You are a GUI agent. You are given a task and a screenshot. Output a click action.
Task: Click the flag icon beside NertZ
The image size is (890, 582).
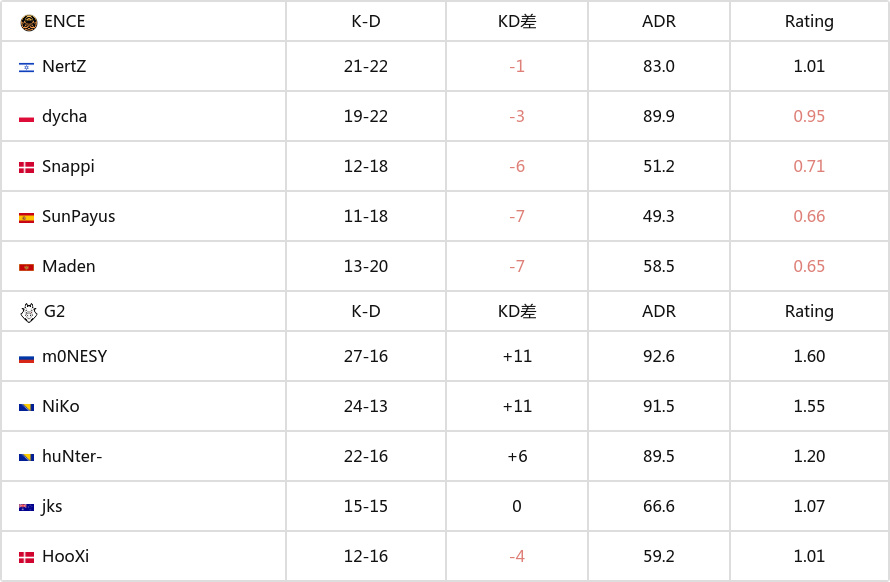(x=26, y=67)
